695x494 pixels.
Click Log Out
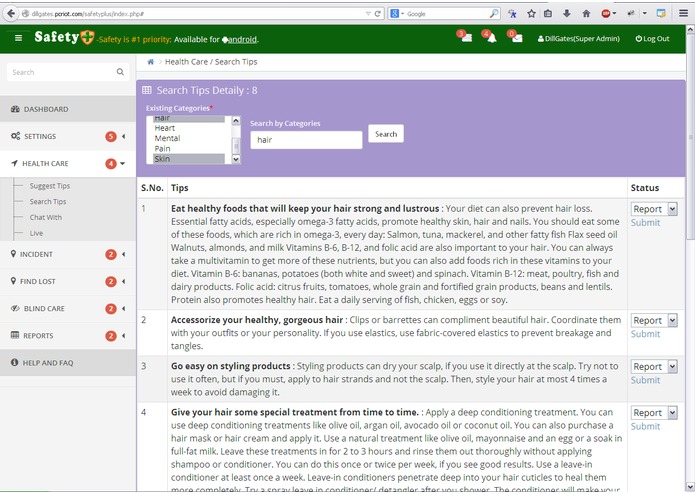point(652,39)
